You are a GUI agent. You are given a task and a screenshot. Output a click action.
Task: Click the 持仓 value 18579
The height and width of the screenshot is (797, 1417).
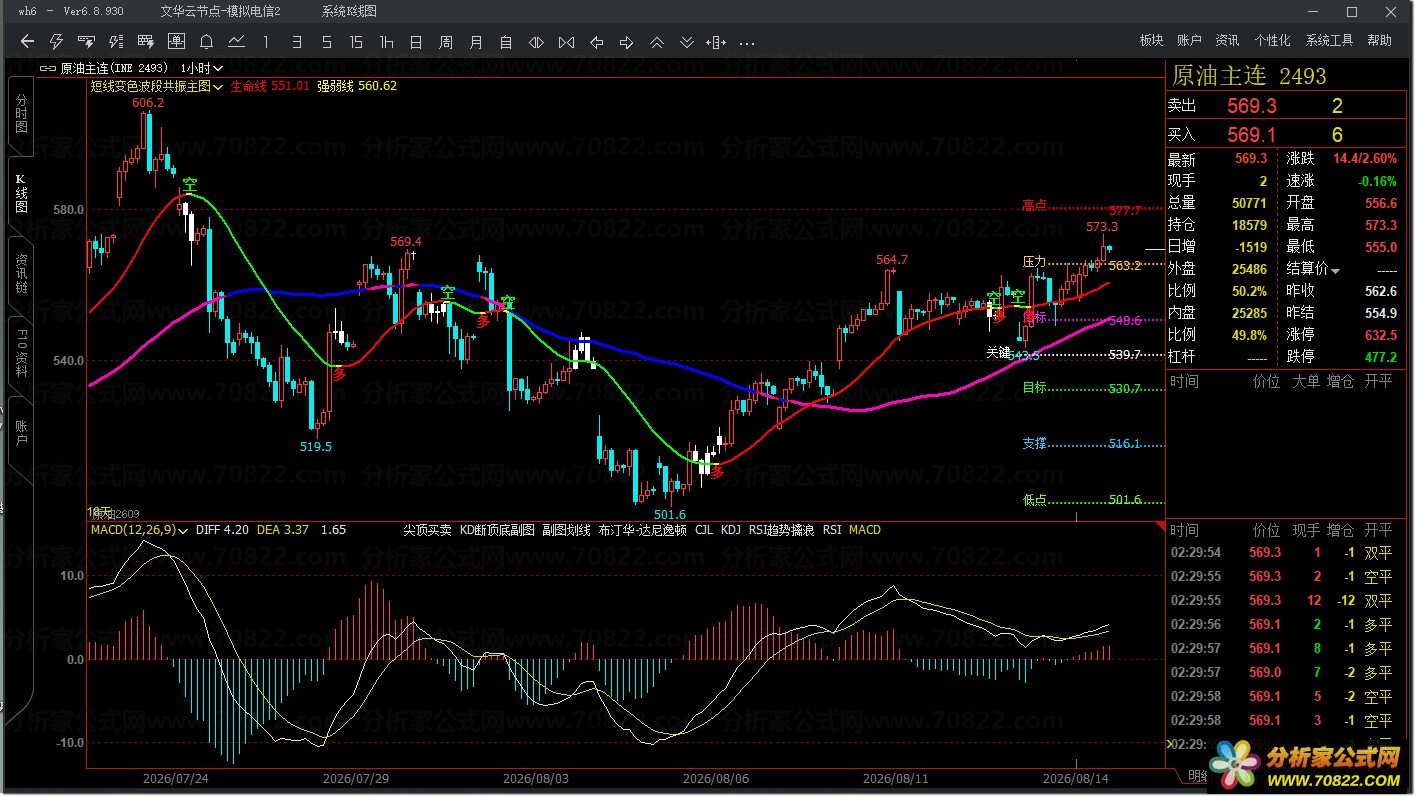tap(1249, 225)
